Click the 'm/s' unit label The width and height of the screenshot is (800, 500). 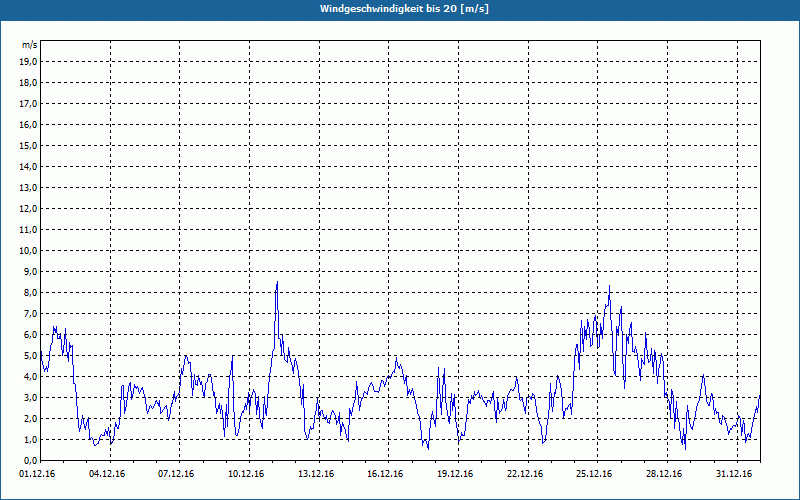[30, 45]
